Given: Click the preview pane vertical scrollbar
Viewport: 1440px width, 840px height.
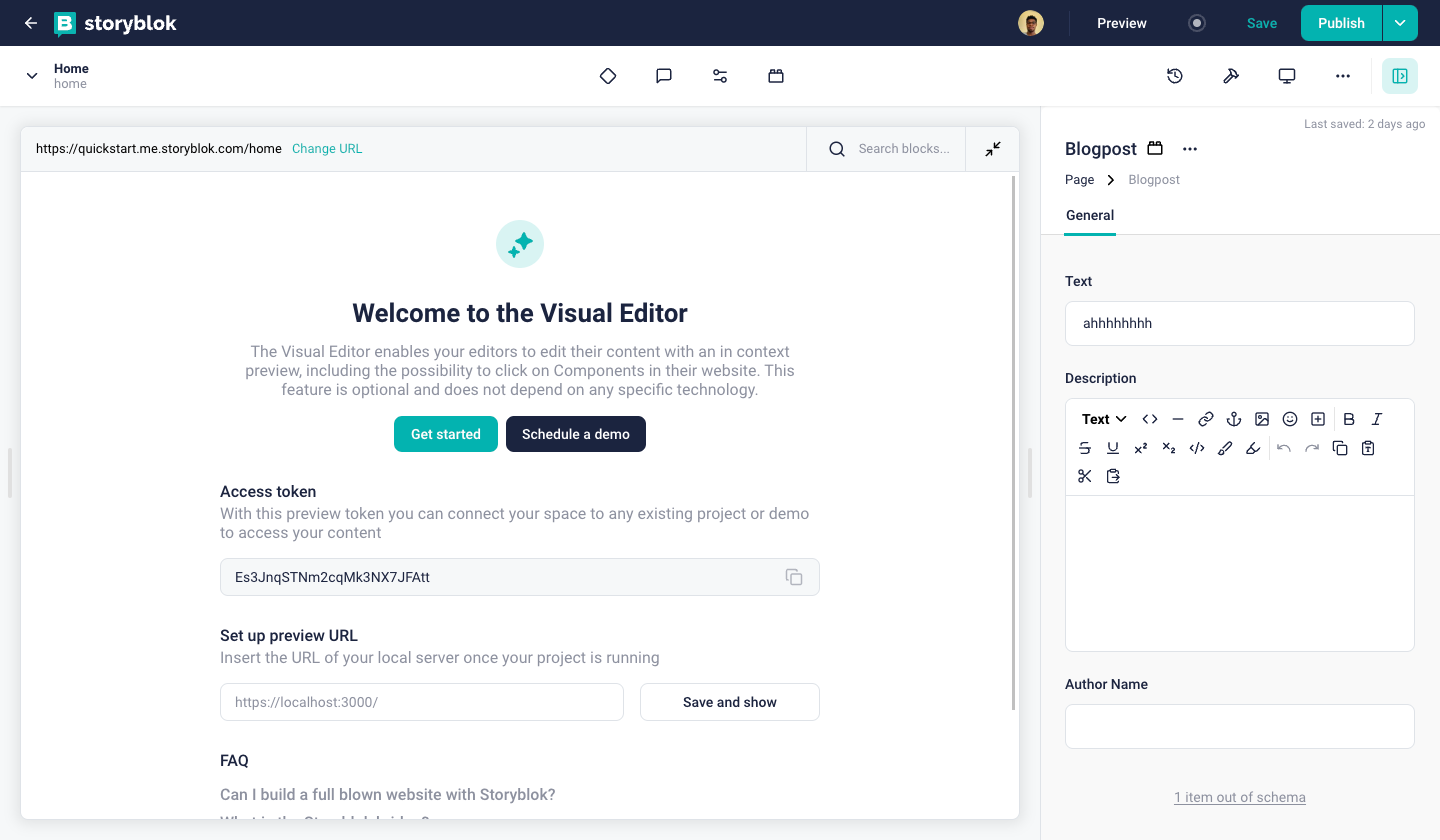Looking at the screenshot, I should (x=1014, y=443).
